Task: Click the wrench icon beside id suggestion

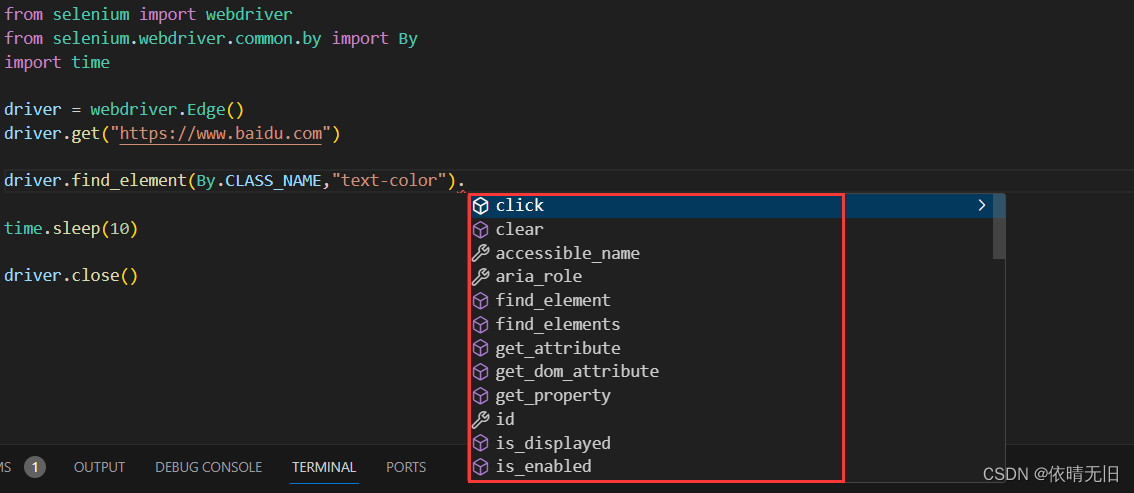Action: (481, 419)
